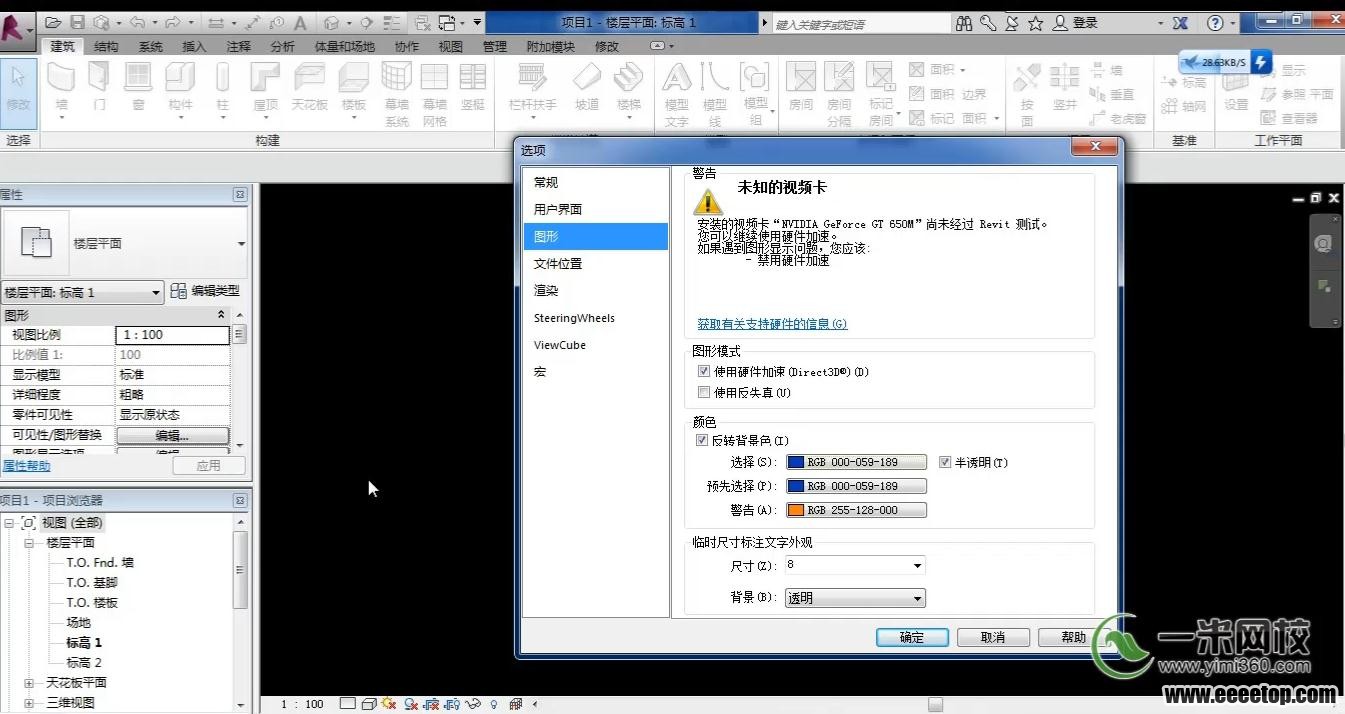The height and width of the screenshot is (714, 1345).
Task: Select 常规 in Options dialog list
Action: click(x=595, y=182)
